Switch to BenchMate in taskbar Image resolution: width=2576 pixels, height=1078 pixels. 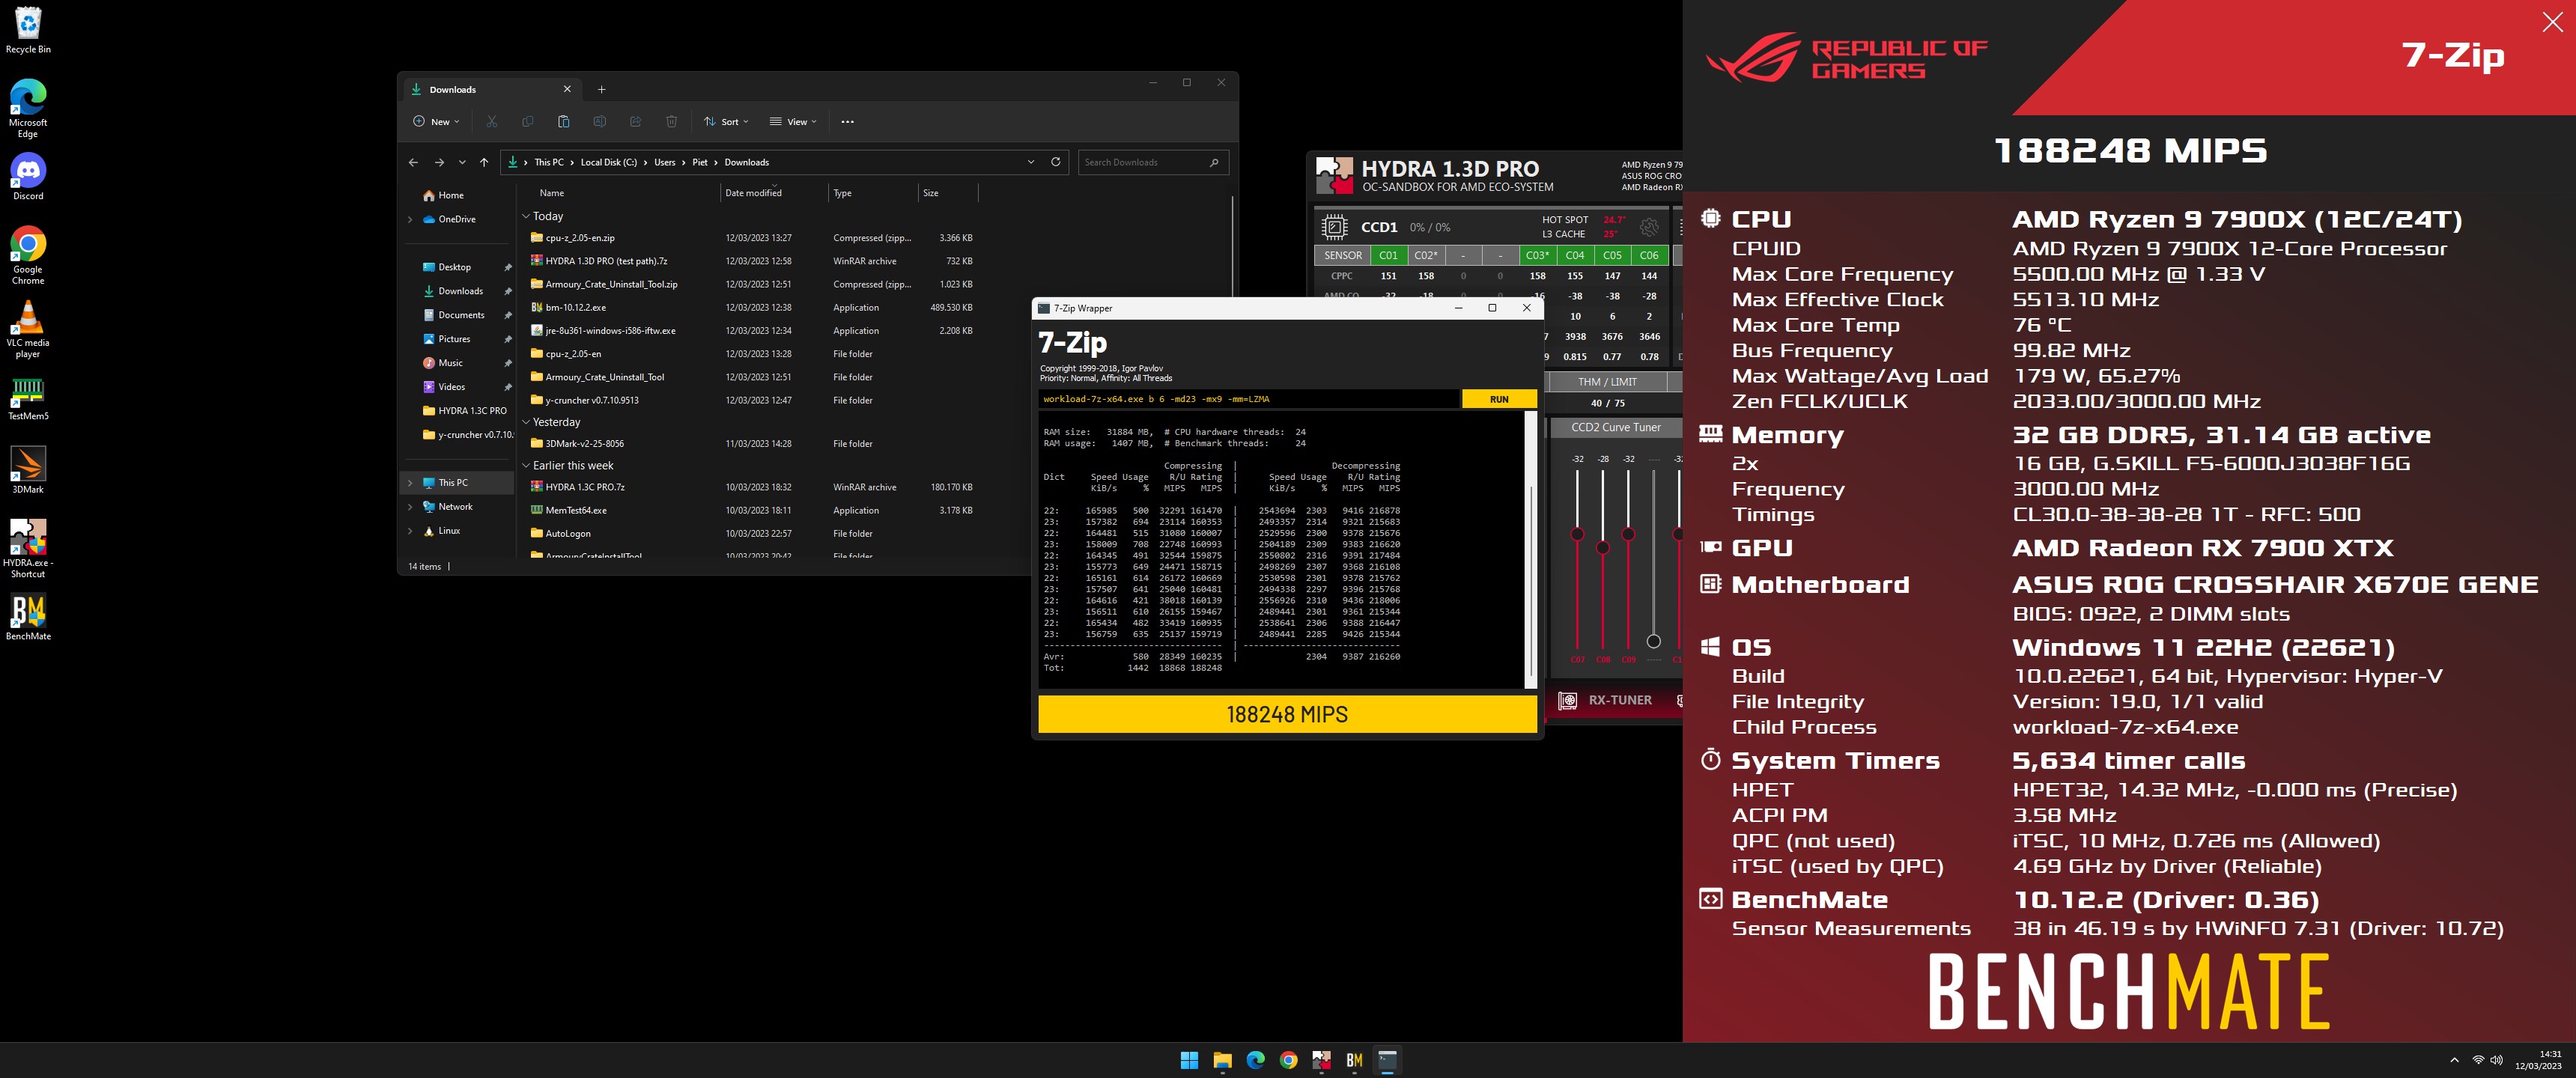1354,1060
